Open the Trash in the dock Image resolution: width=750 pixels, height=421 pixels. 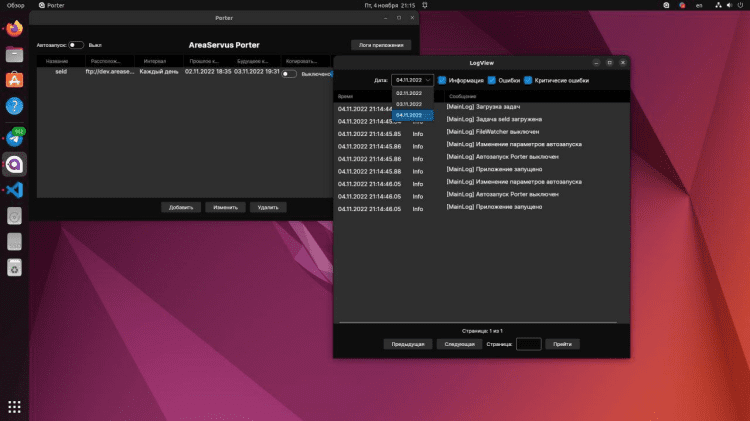pos(14,268)
